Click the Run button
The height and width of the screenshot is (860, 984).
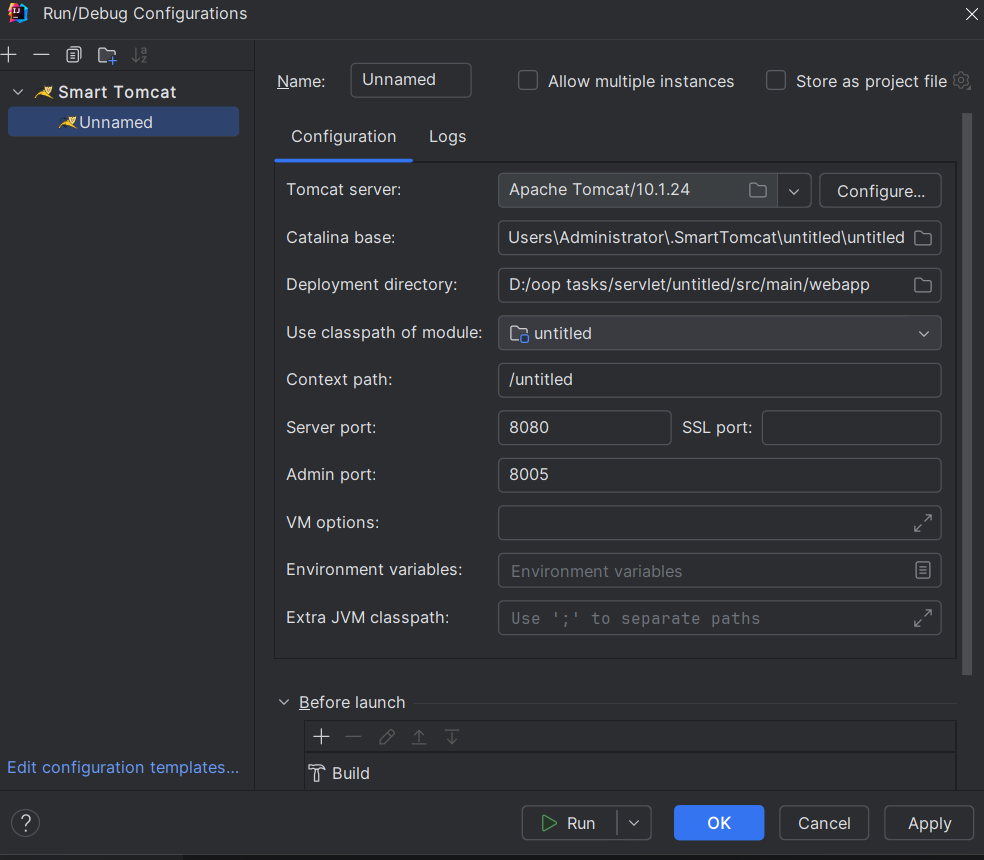click(x=569, y=823)
